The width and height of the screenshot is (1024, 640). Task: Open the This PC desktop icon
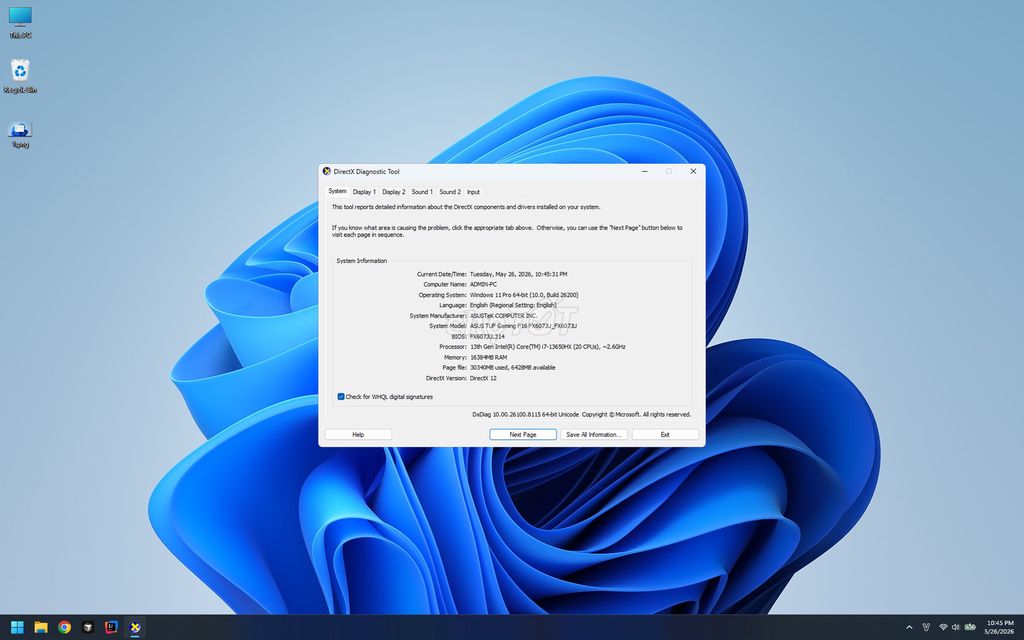pos(20,22)
